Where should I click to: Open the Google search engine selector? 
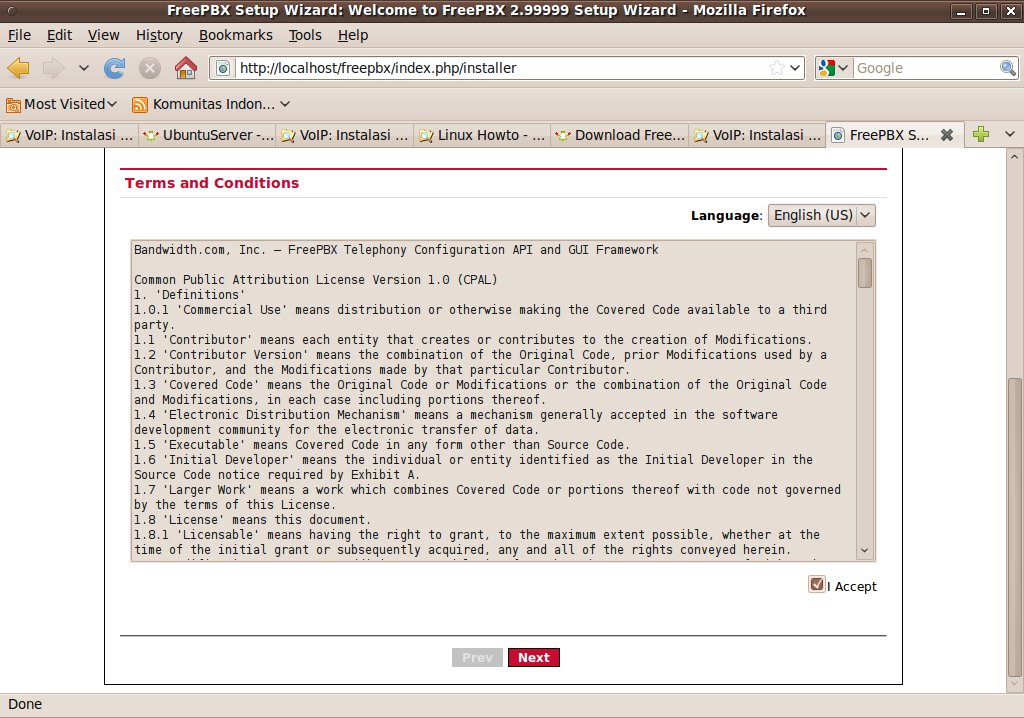coord(833,68)
